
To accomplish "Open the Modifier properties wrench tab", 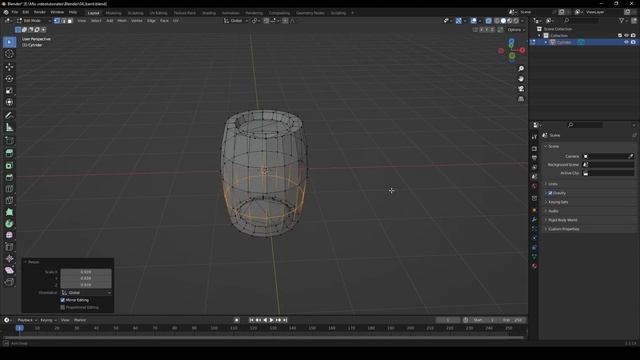I will tap(534, 220).
